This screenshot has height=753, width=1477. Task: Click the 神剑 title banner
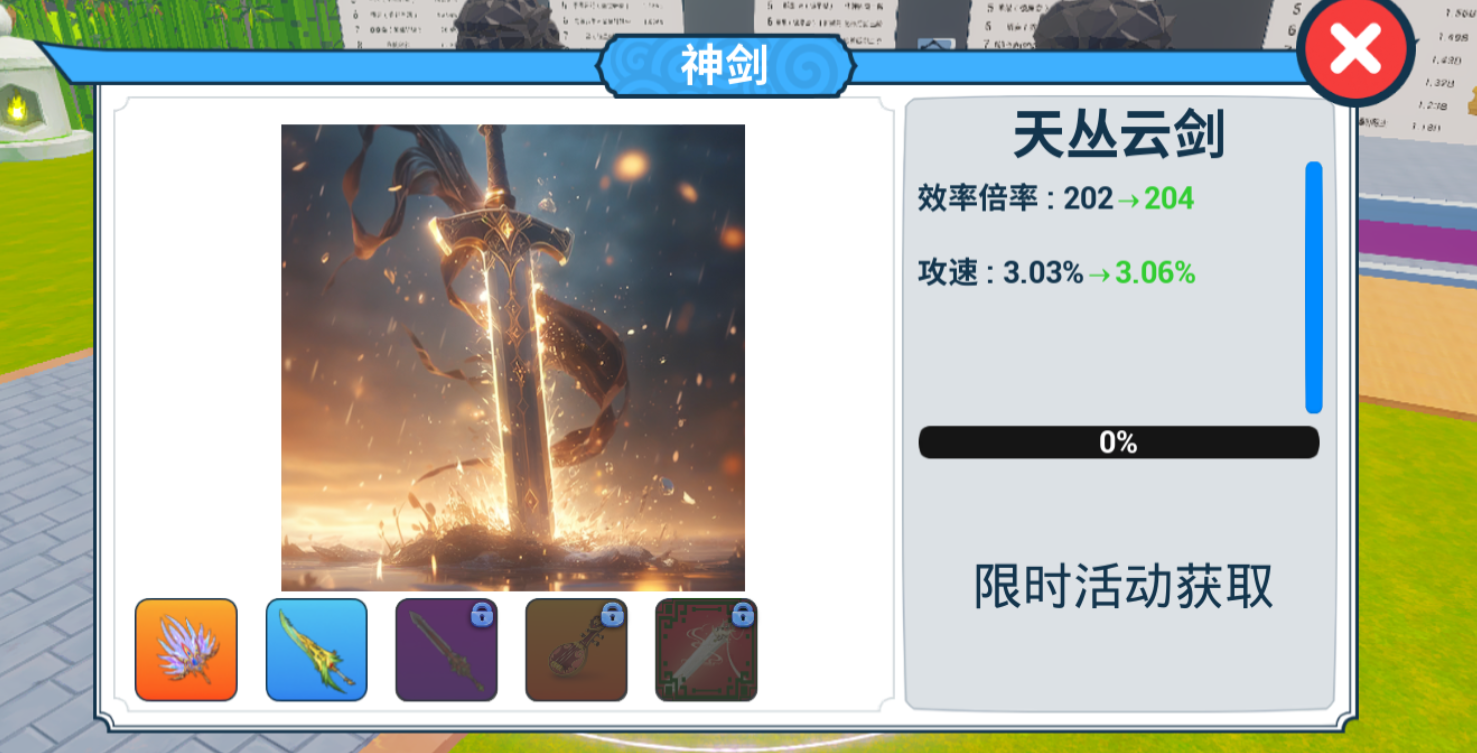(725, 66)
